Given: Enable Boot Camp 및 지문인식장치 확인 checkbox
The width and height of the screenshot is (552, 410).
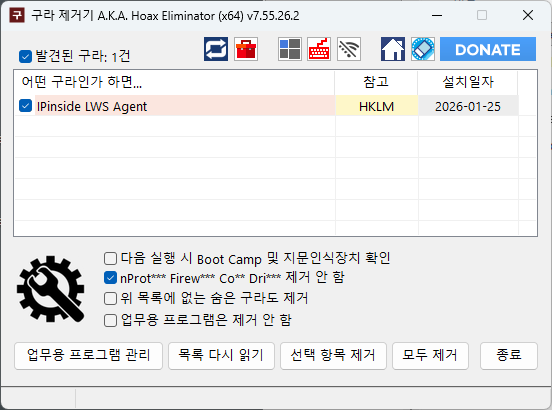Looking at the screenshot, I should (x=110, y=258).
